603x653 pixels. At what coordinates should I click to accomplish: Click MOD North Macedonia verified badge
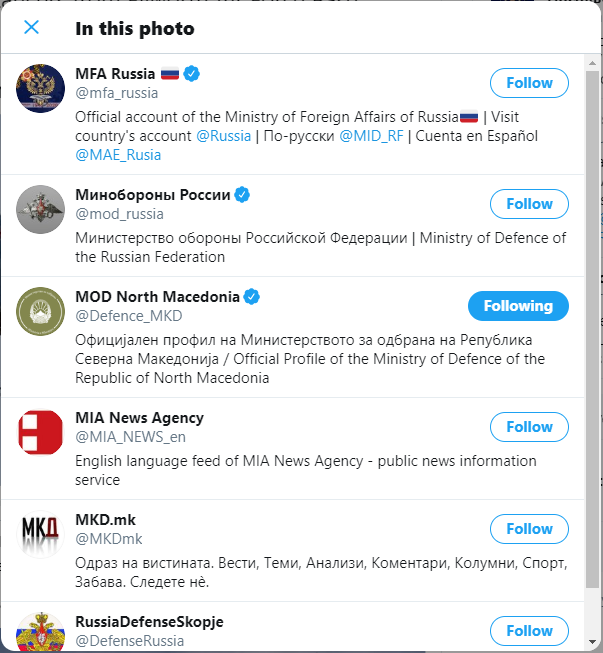coord(252,297)
